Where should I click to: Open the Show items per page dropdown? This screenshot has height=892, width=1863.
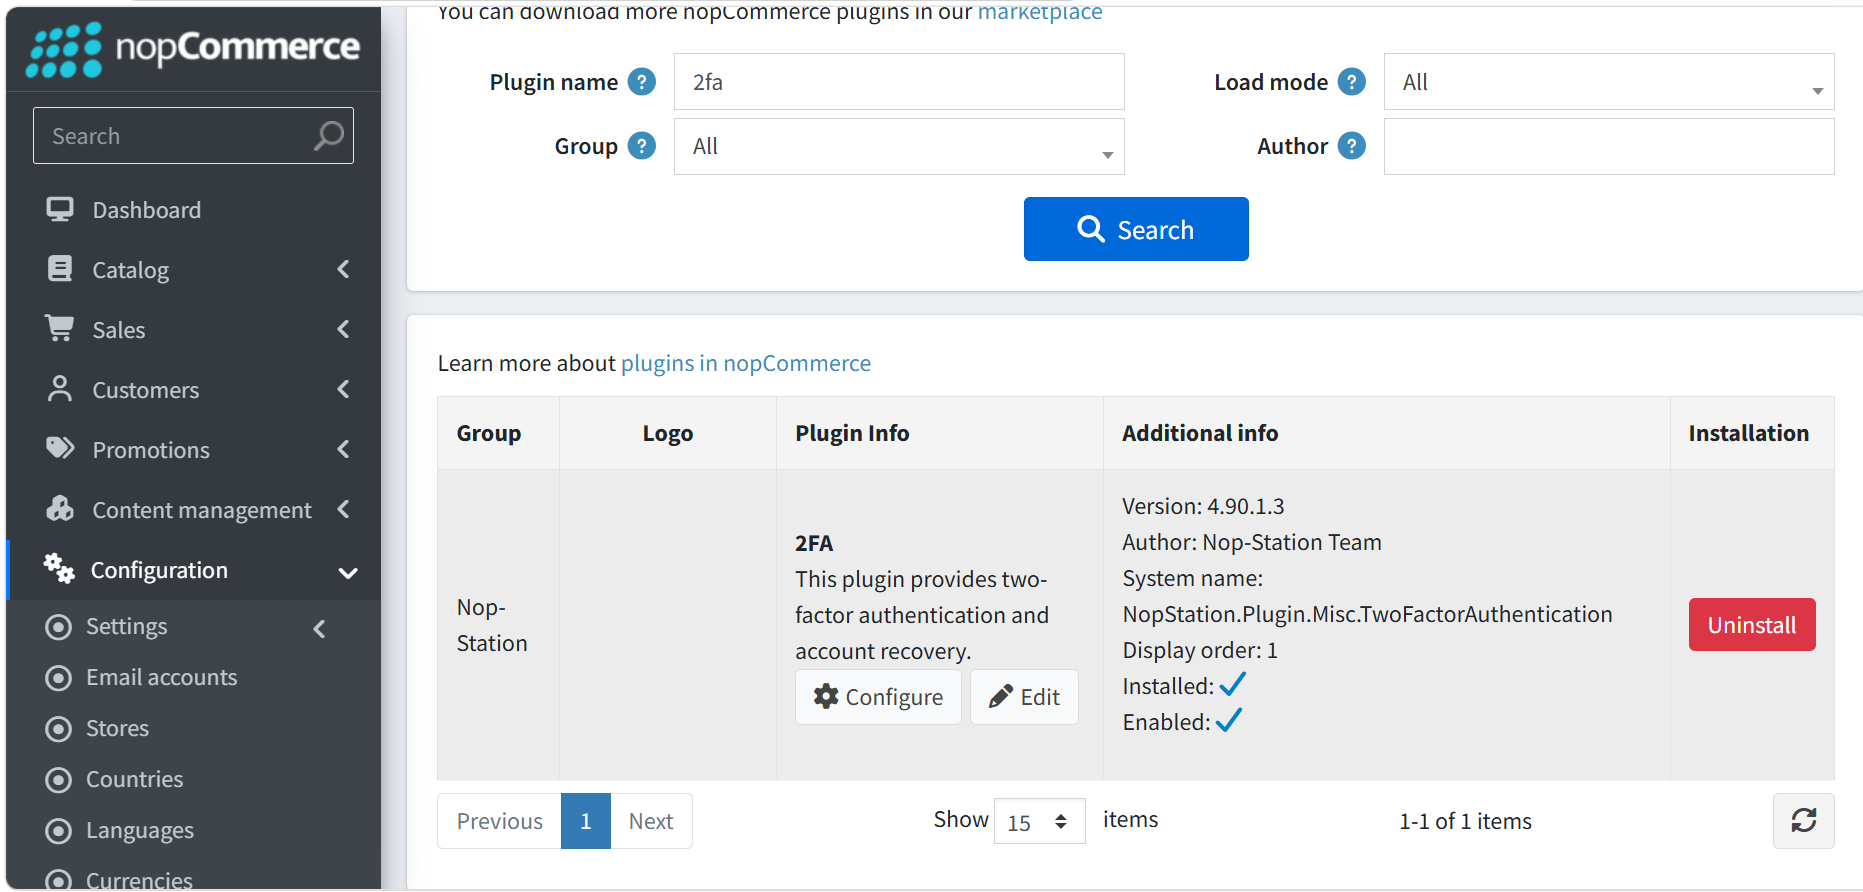click(1039, 821)
